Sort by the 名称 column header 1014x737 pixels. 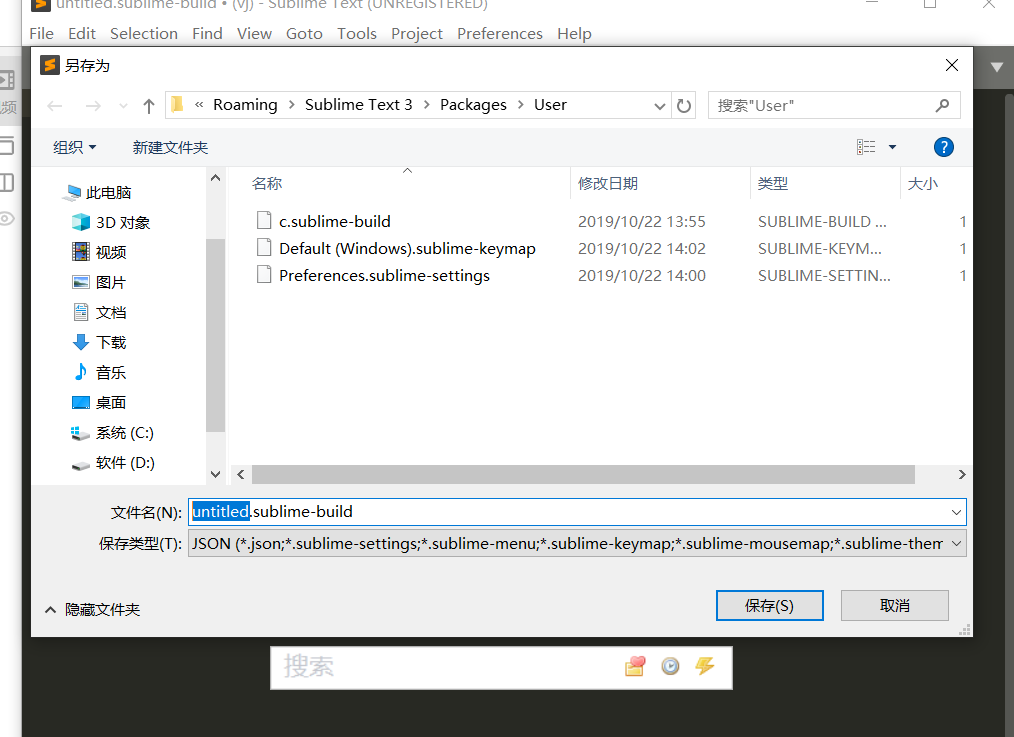point(267,184)
